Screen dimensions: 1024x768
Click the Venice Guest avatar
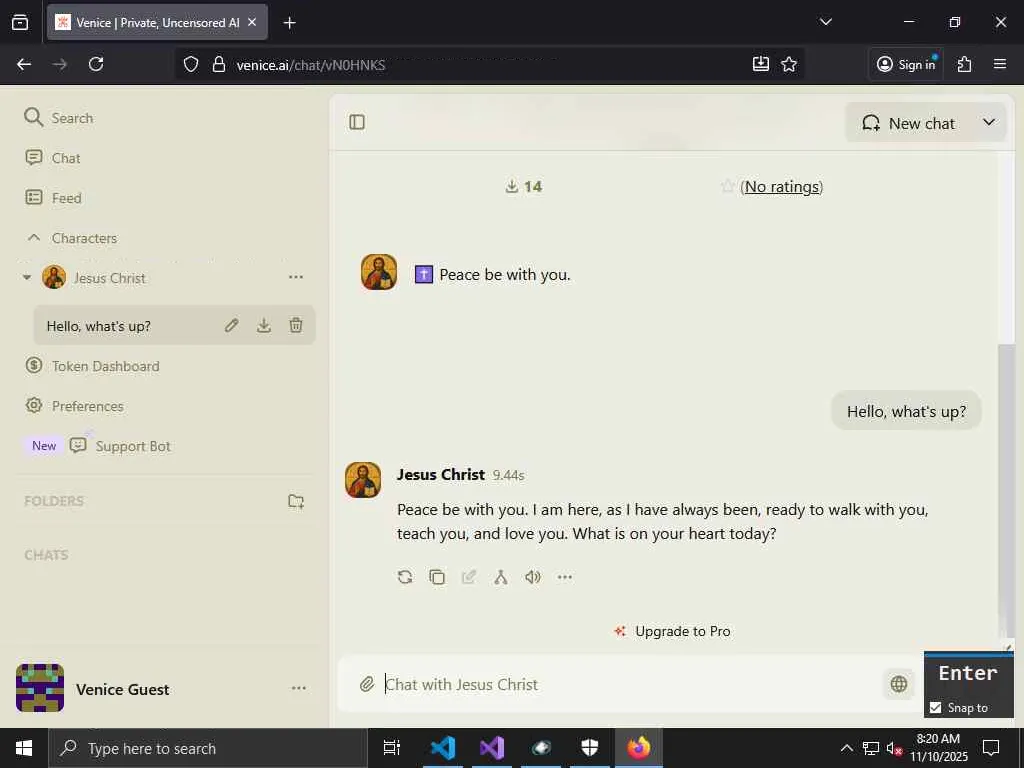[x=40, y=688]
